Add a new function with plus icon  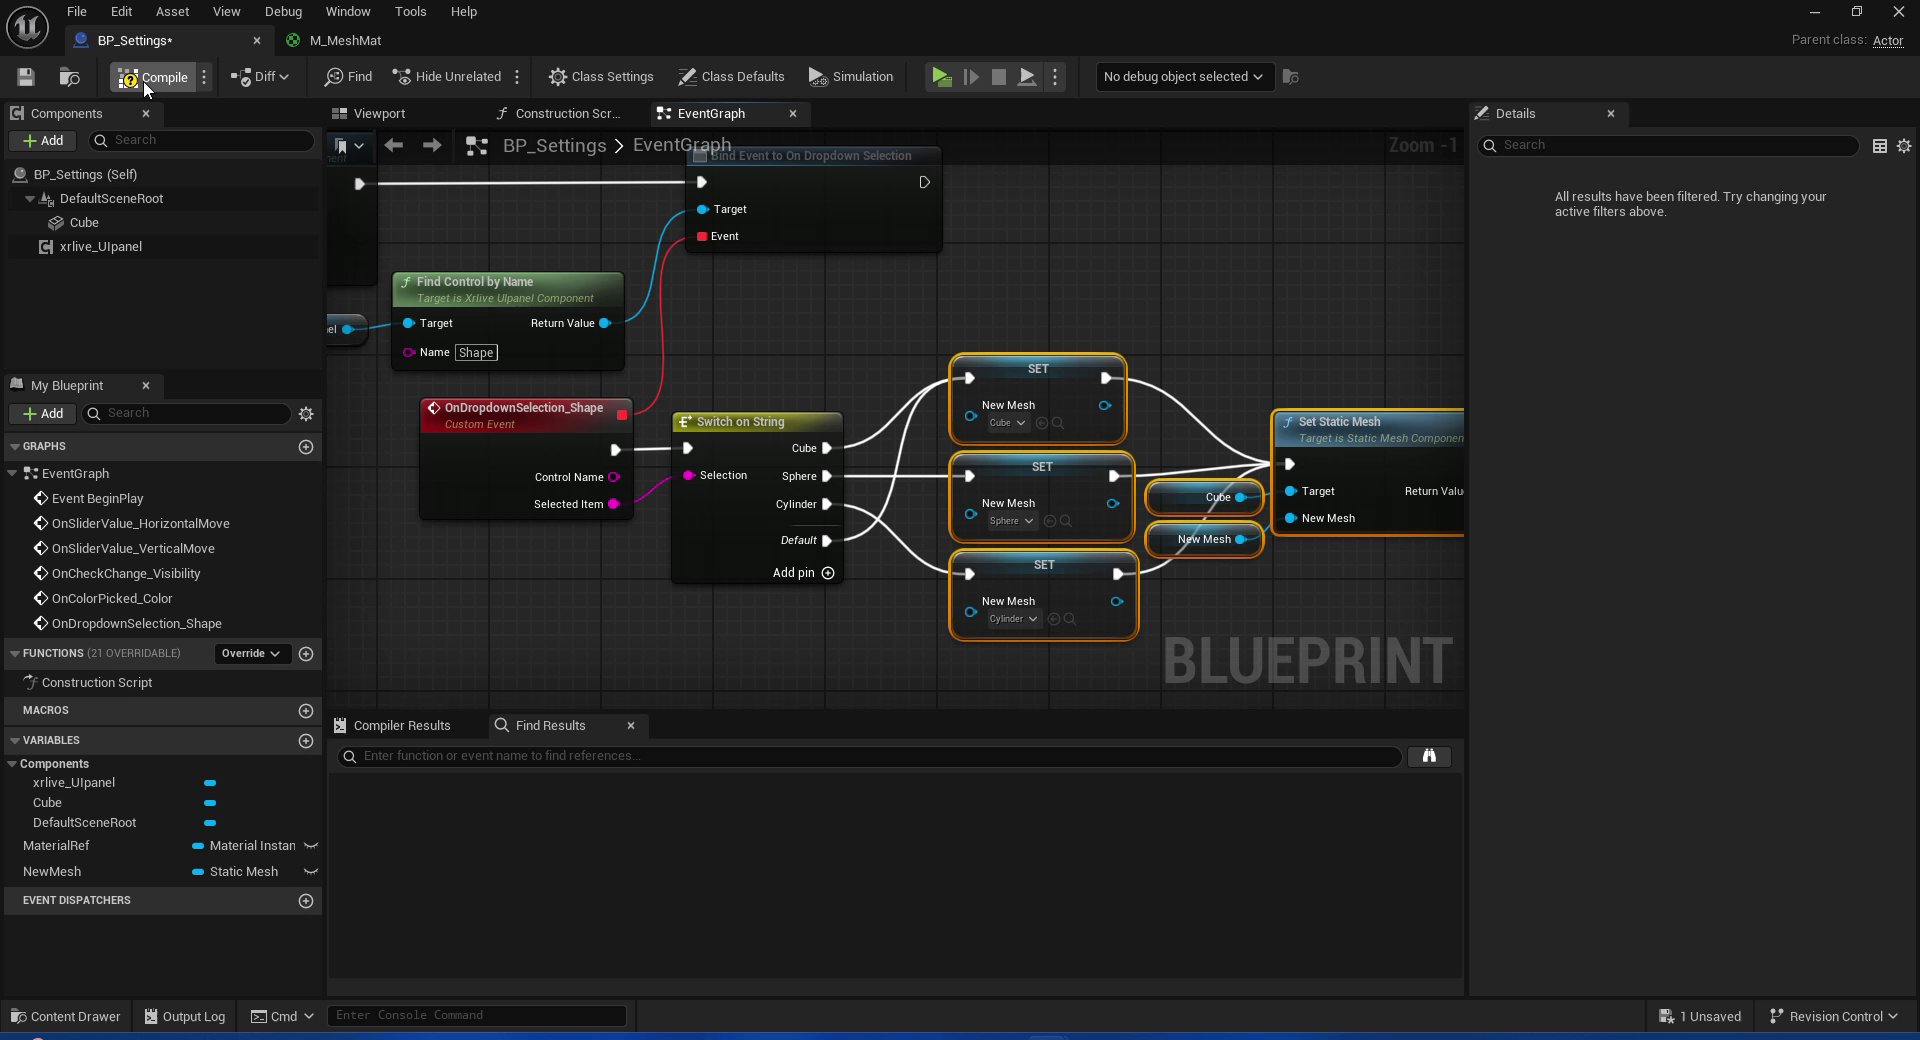pos(306,654)
